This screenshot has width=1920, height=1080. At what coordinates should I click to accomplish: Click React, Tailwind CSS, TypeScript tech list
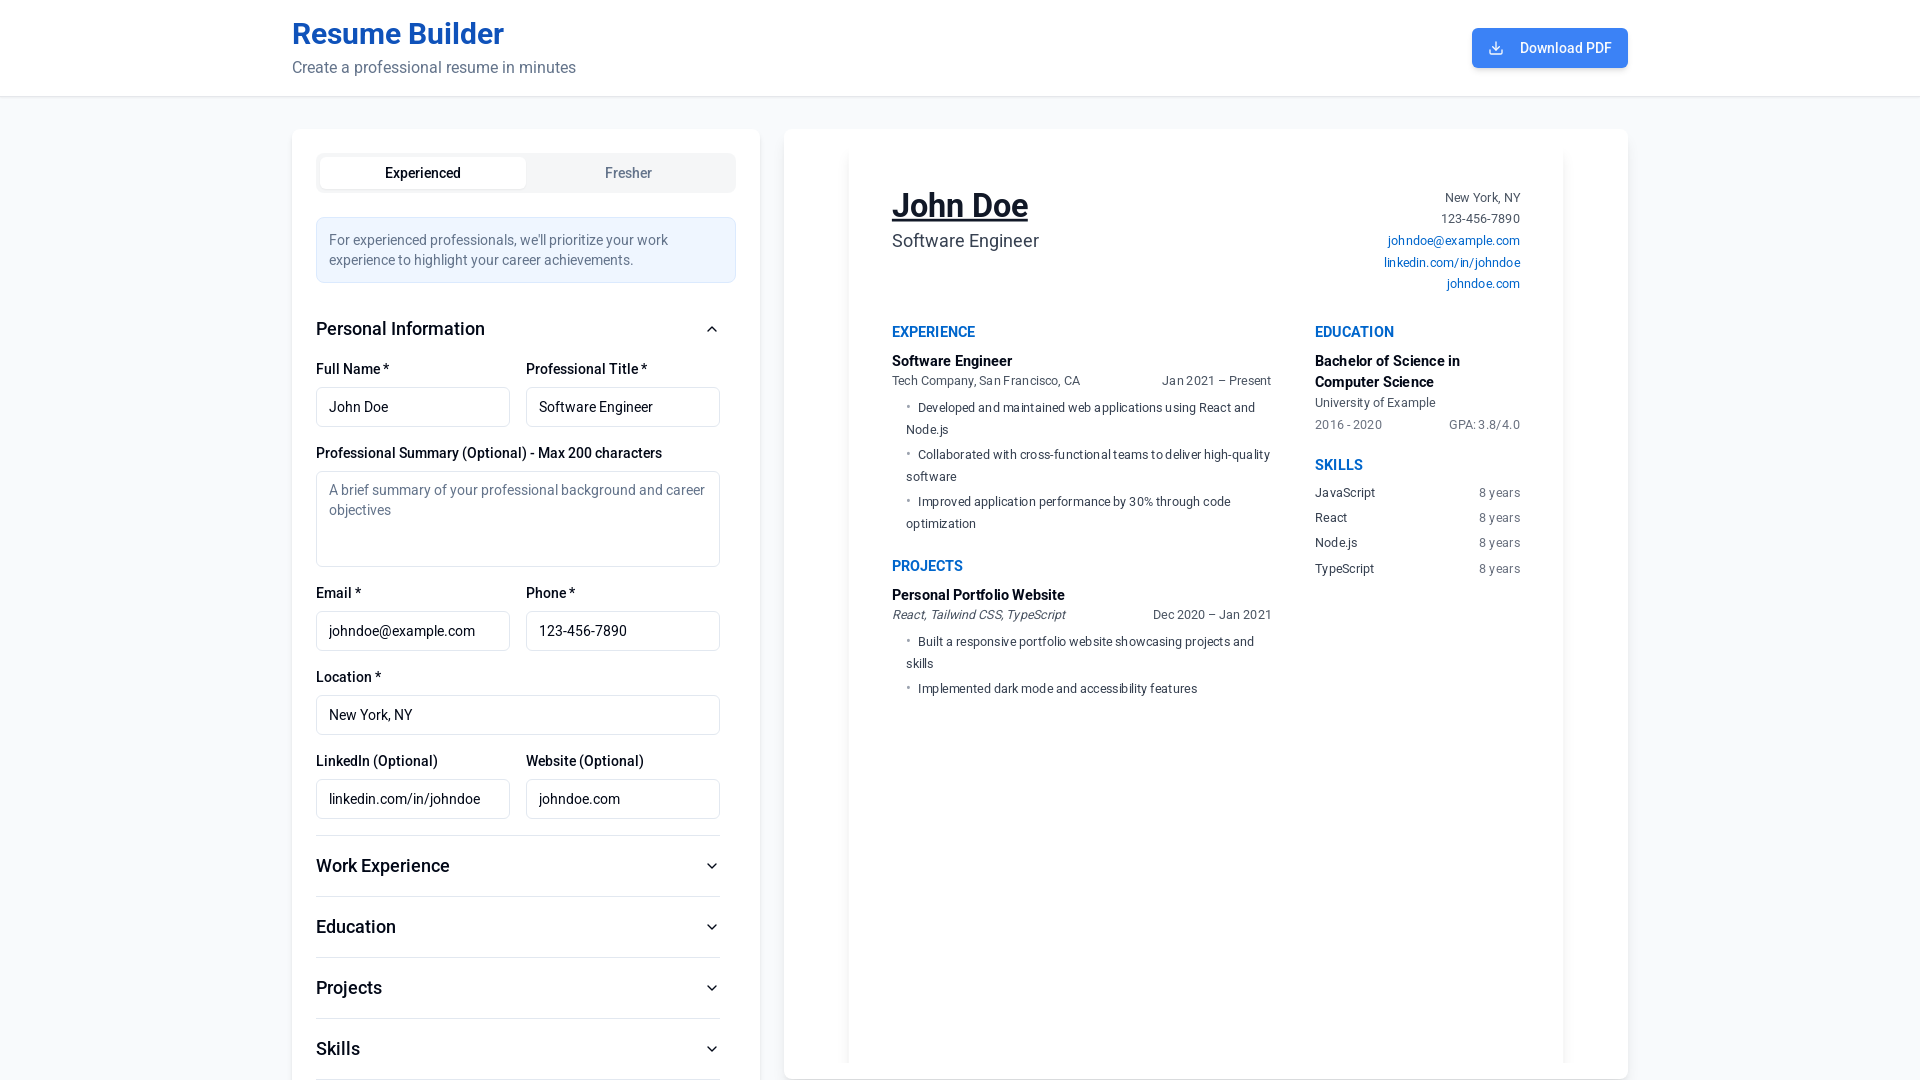[978, 615]
